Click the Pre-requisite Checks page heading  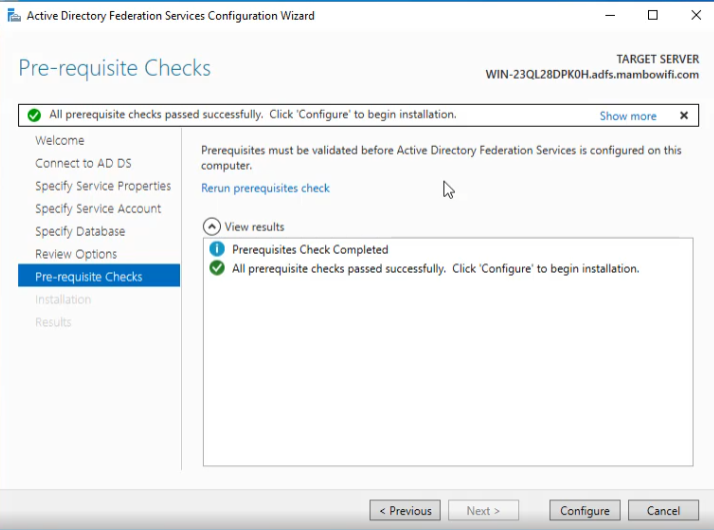click(115, 68)
